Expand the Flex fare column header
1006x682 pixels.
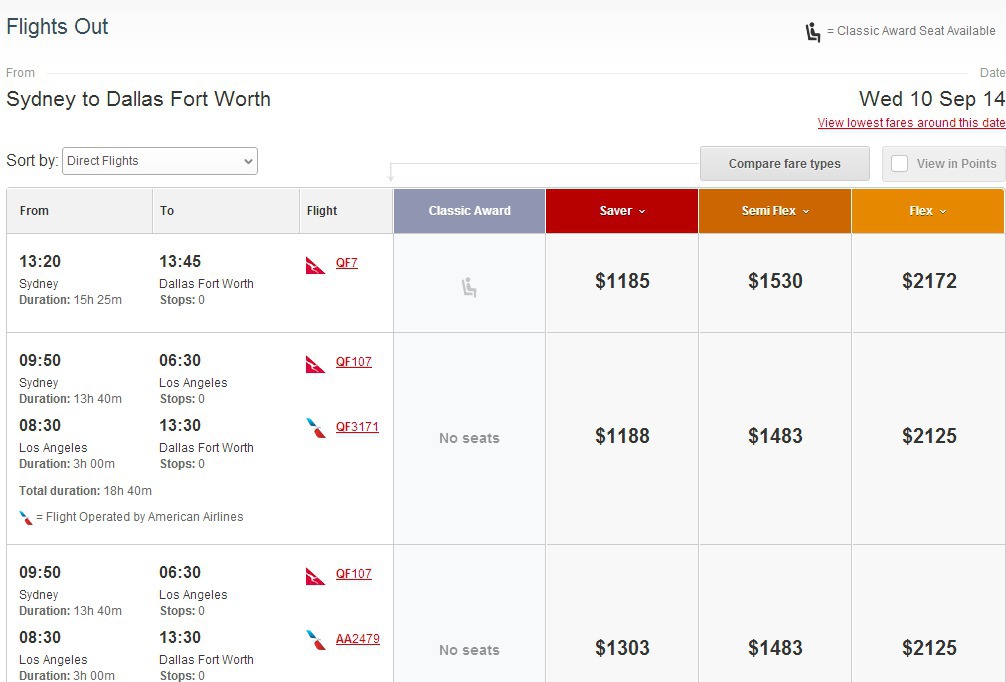pyautogui.click(x=928, y=211)
